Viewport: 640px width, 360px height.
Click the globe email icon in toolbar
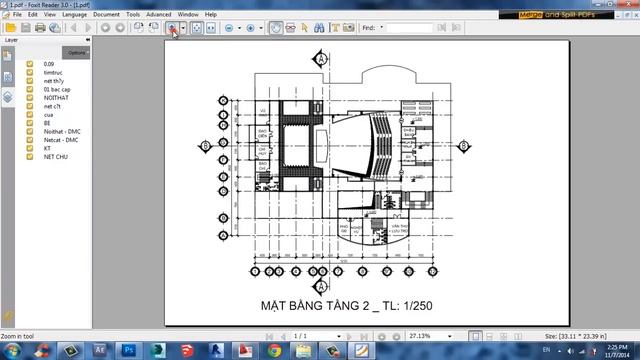(x=55, y=28)
